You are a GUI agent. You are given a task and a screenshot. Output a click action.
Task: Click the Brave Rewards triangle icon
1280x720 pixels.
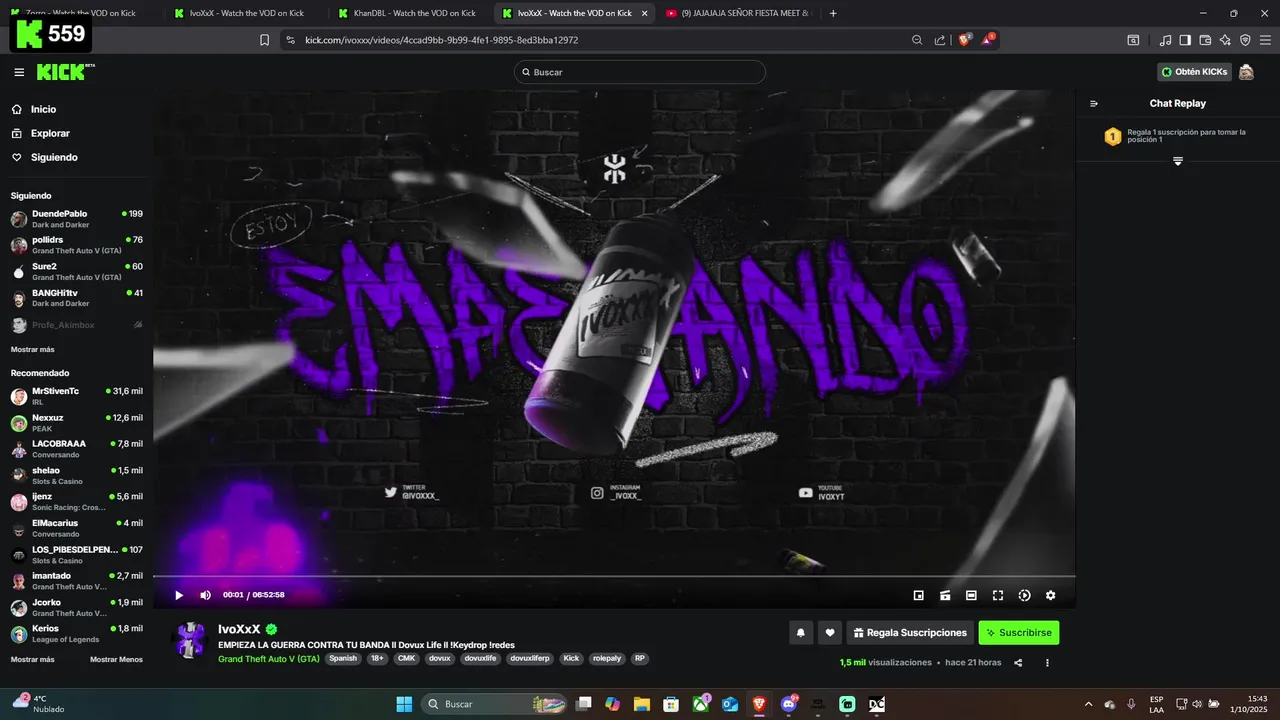coord(988,40)
